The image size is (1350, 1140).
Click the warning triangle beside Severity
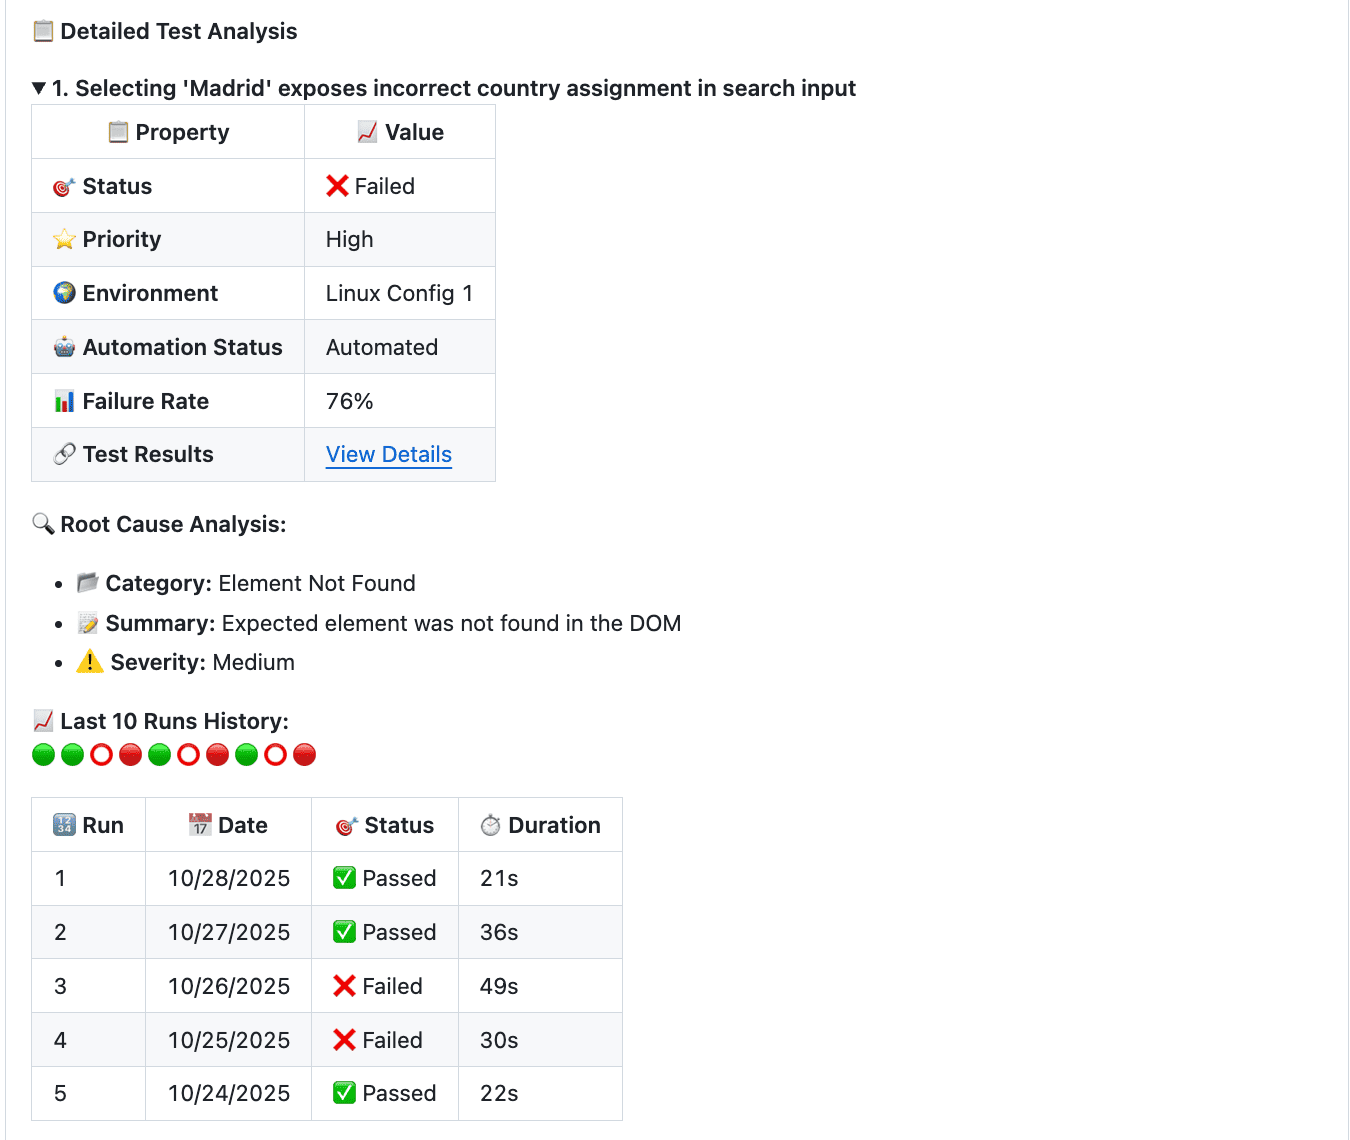point(89,661)
